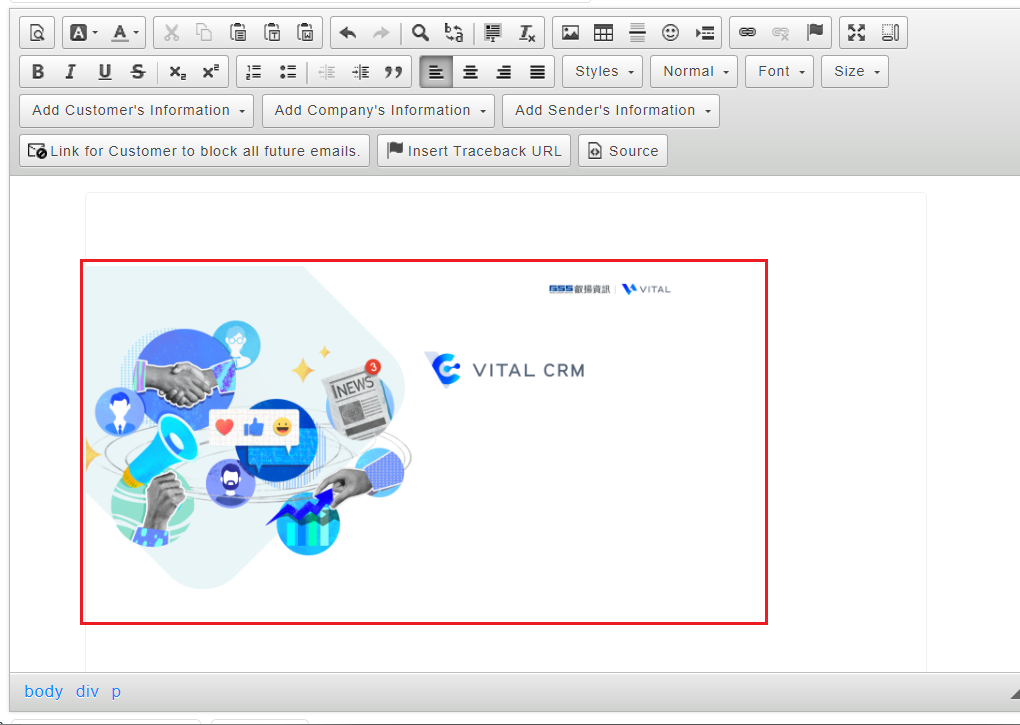
Task: Open the Replace tool
Action: (454, 33)
